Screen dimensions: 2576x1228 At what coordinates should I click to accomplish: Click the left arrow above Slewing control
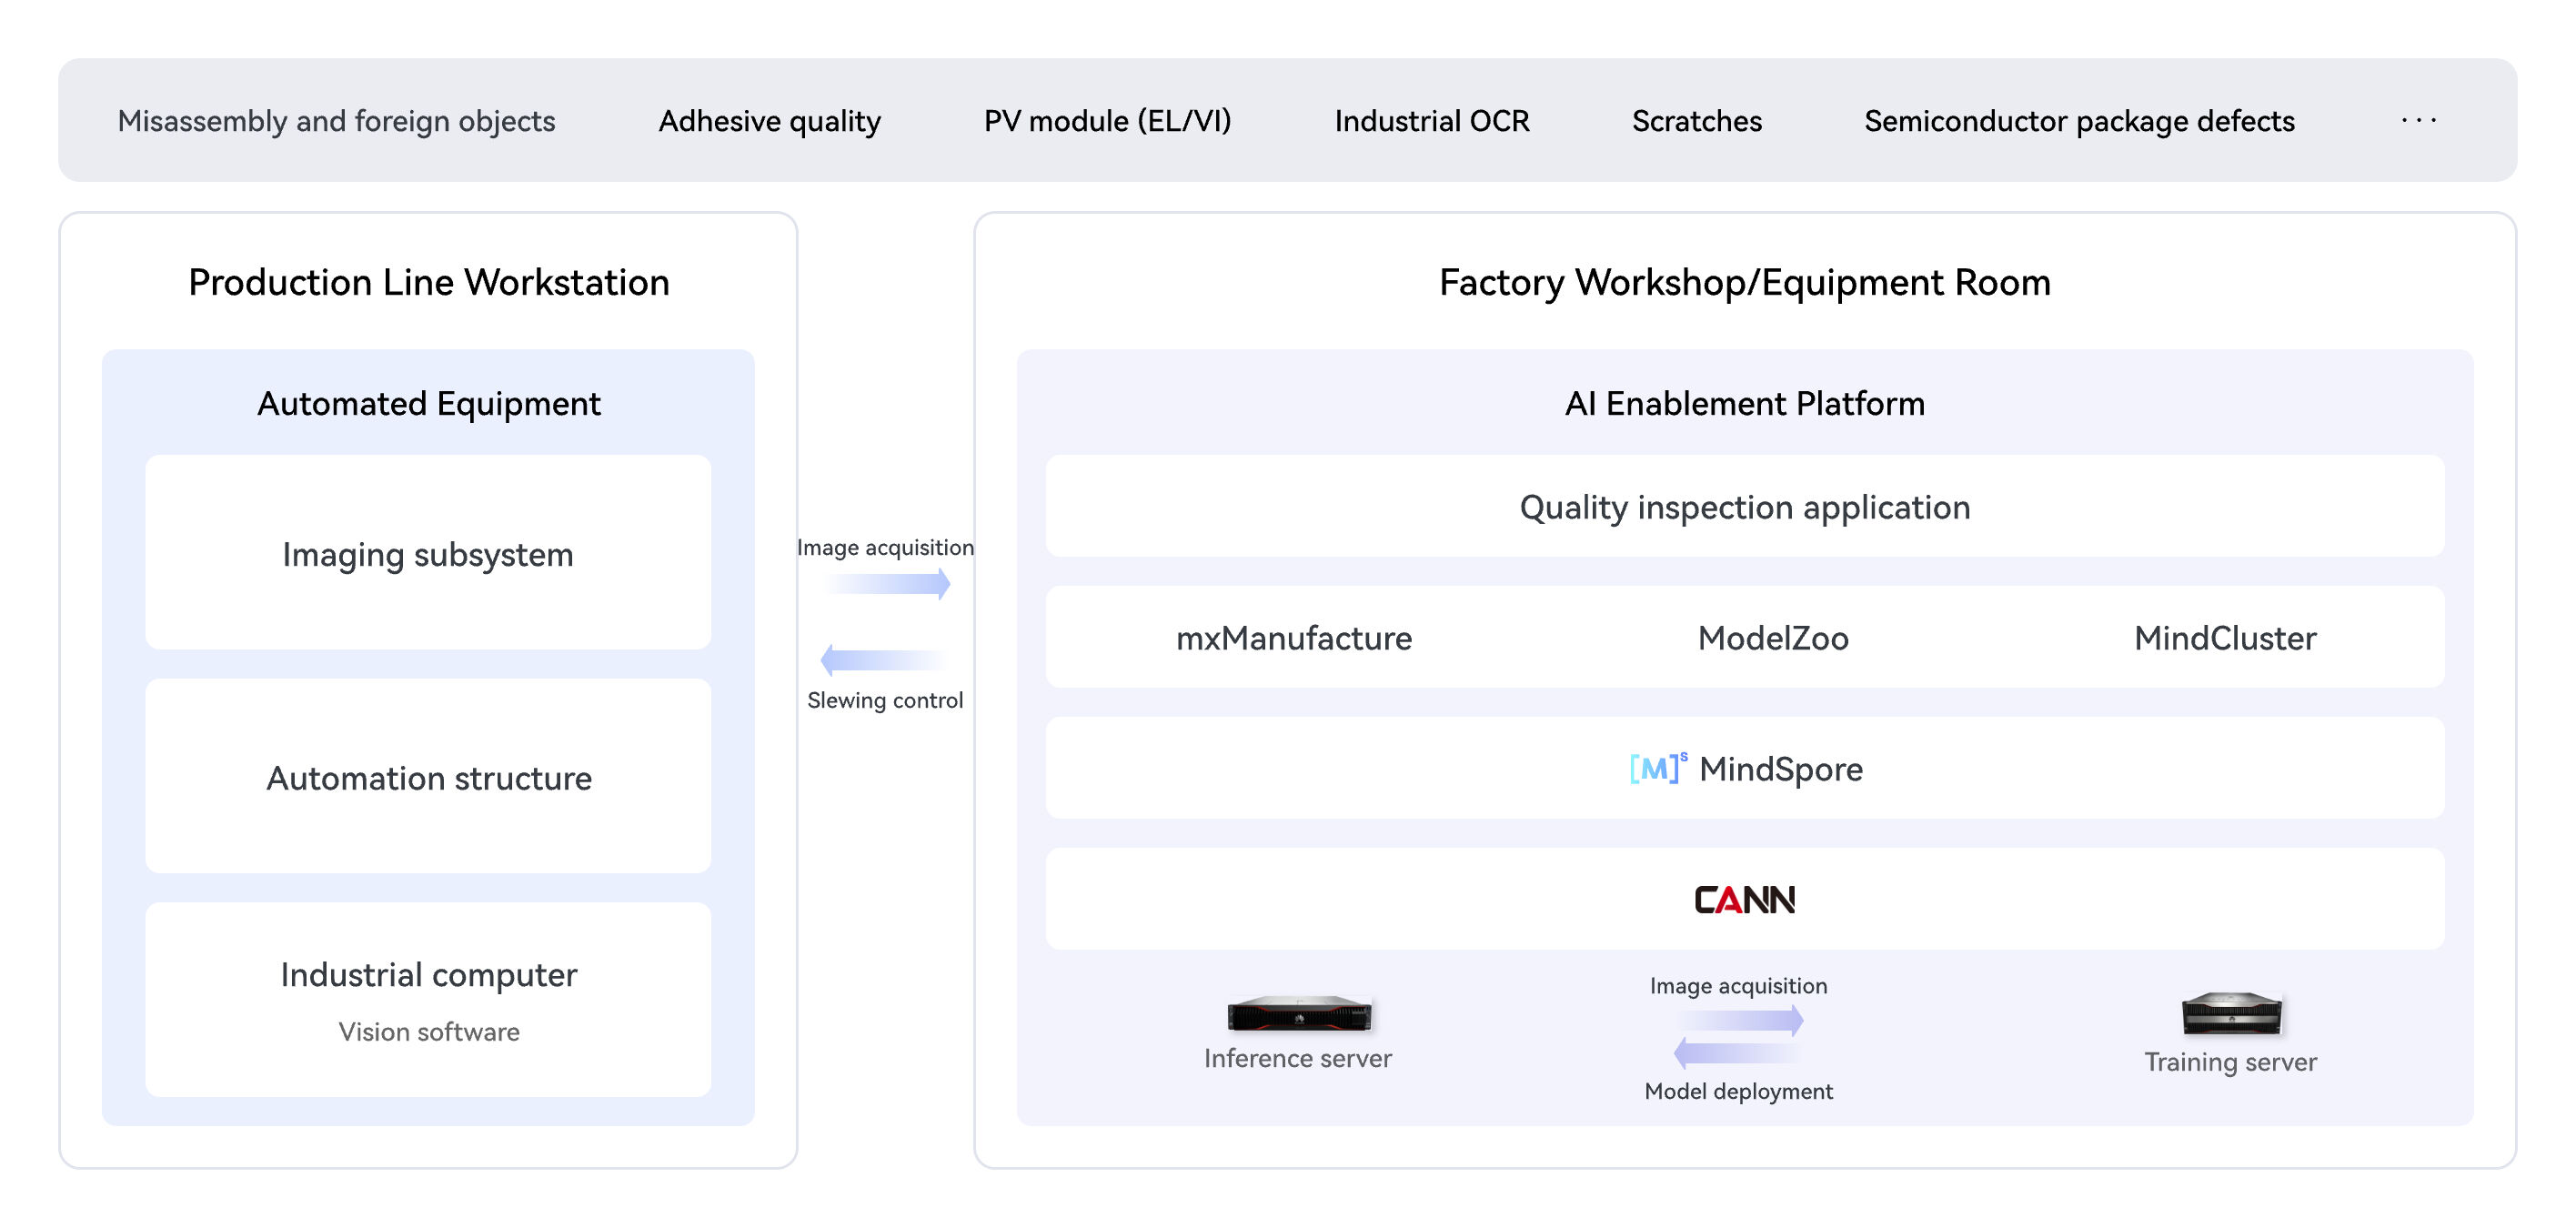click(x=883, y=659)
